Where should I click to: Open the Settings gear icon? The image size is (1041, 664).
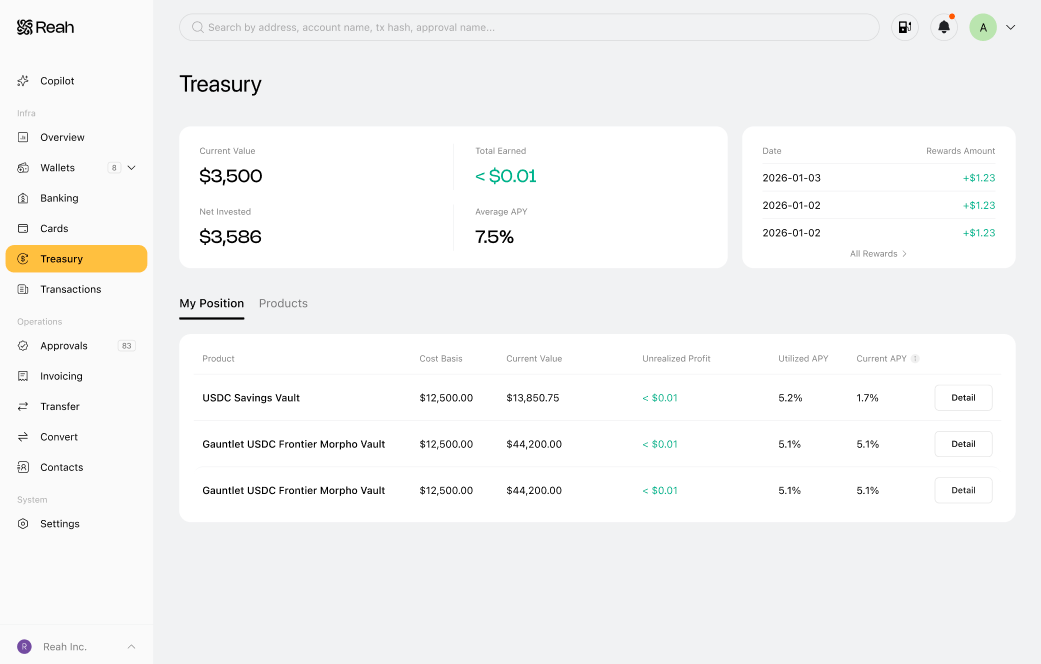point(23,524)
